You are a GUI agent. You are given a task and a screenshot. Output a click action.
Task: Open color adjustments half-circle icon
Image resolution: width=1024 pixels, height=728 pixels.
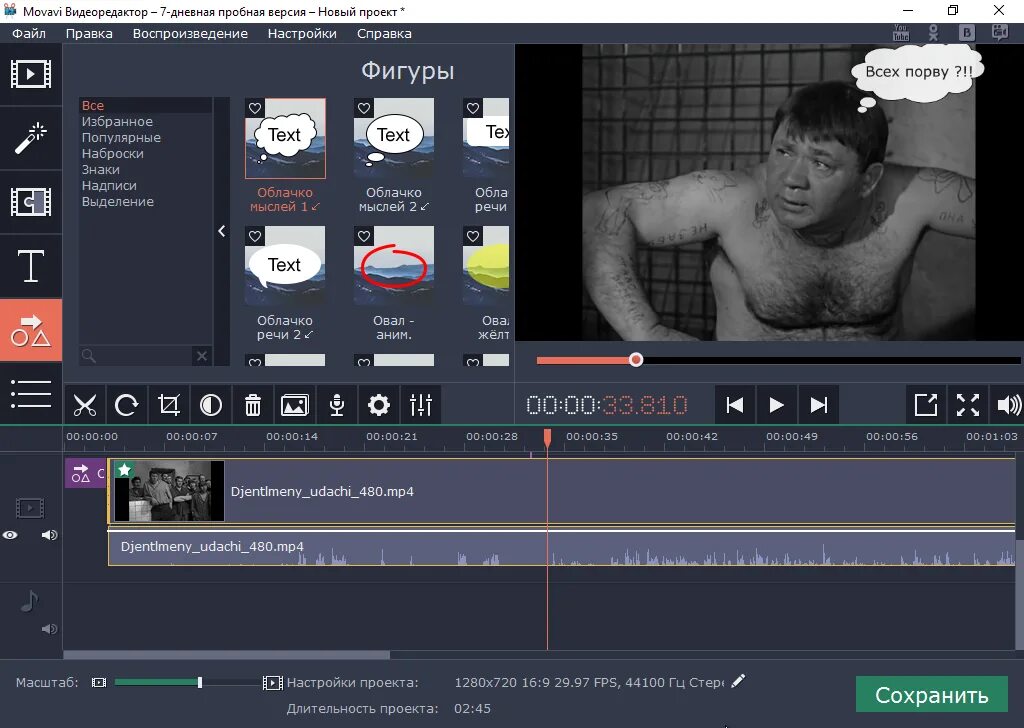point(210,405)
